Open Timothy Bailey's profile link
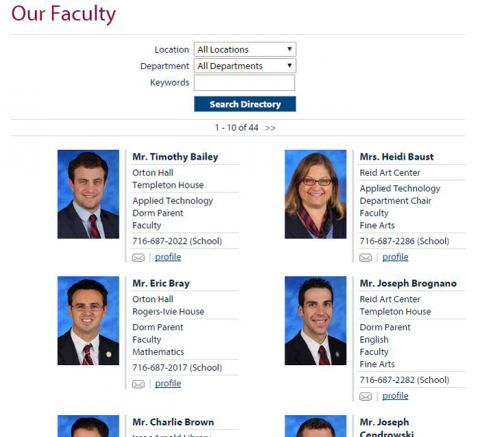The image size is (480, 437). [168, 257]
